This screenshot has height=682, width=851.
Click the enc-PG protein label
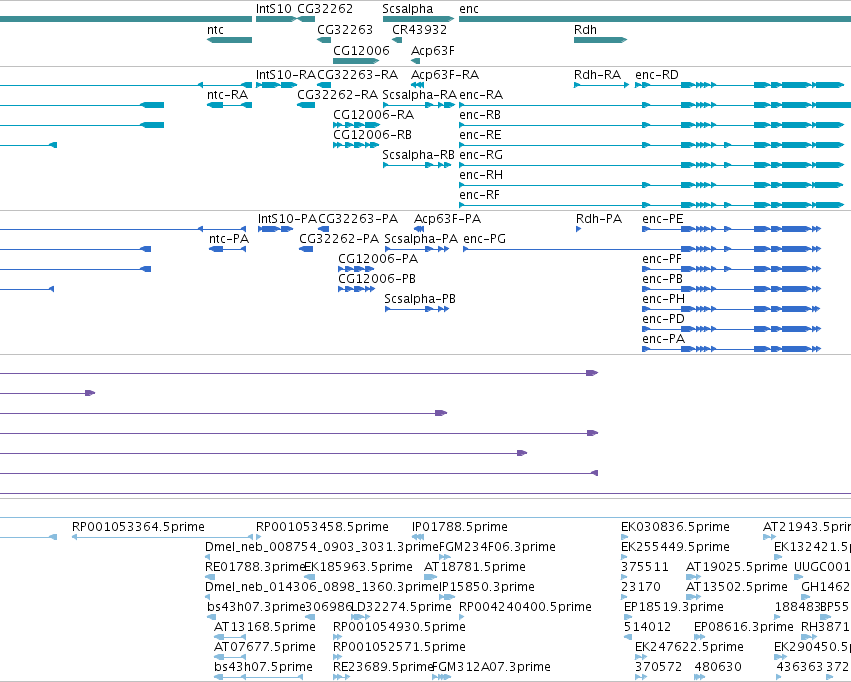[x=484, y=239]
